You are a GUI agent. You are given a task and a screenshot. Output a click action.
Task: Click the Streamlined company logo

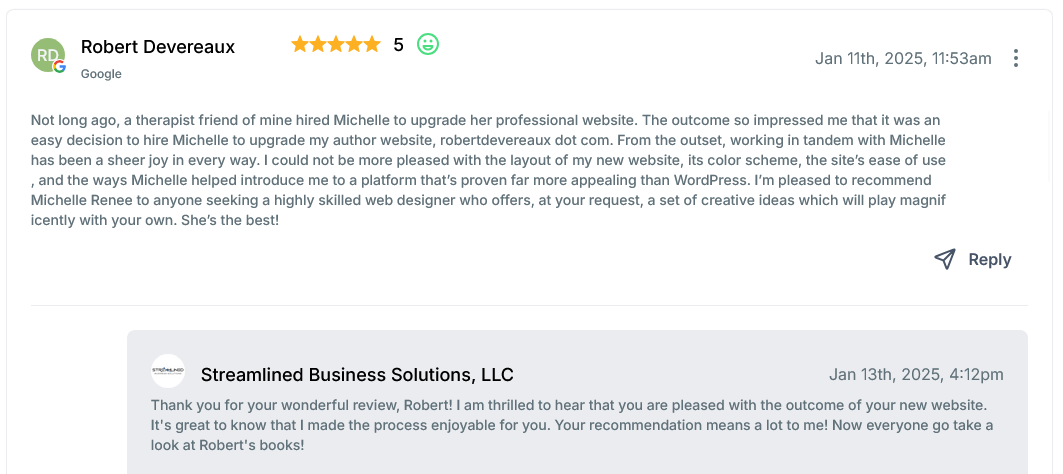pyautogui.click(x=168, y=371)
